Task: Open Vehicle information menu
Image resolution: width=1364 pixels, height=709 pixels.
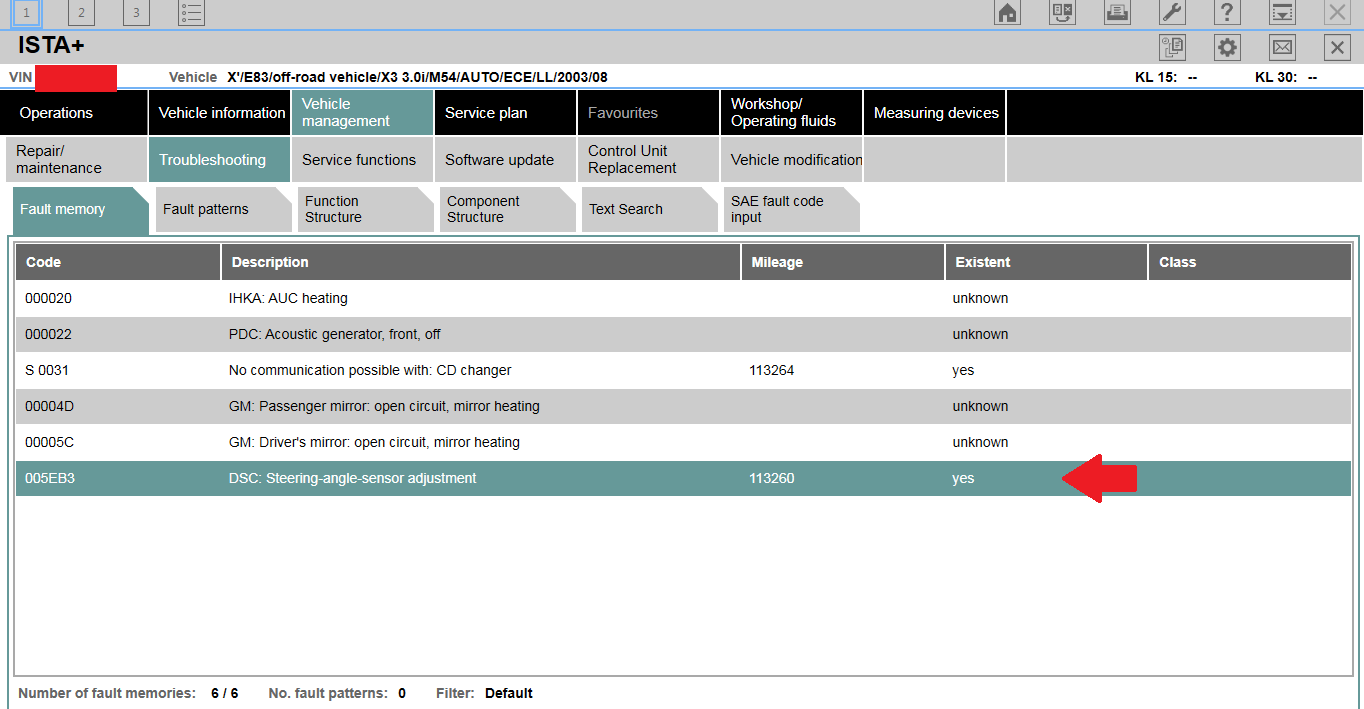Action: coord(220,113)
